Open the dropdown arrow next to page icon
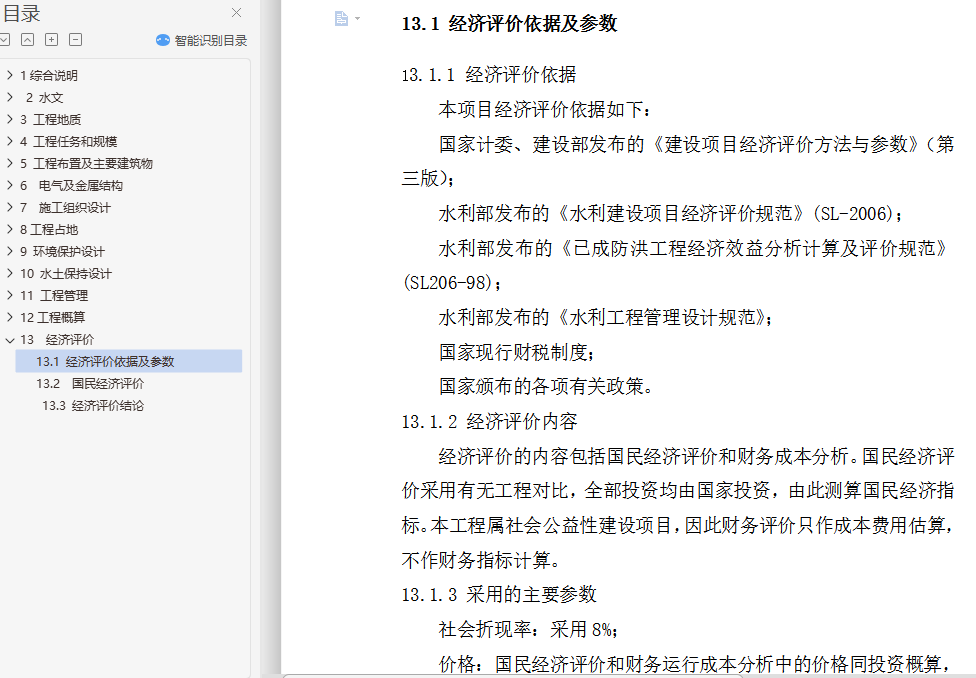The image size is (976, 678). pos(357,19)
